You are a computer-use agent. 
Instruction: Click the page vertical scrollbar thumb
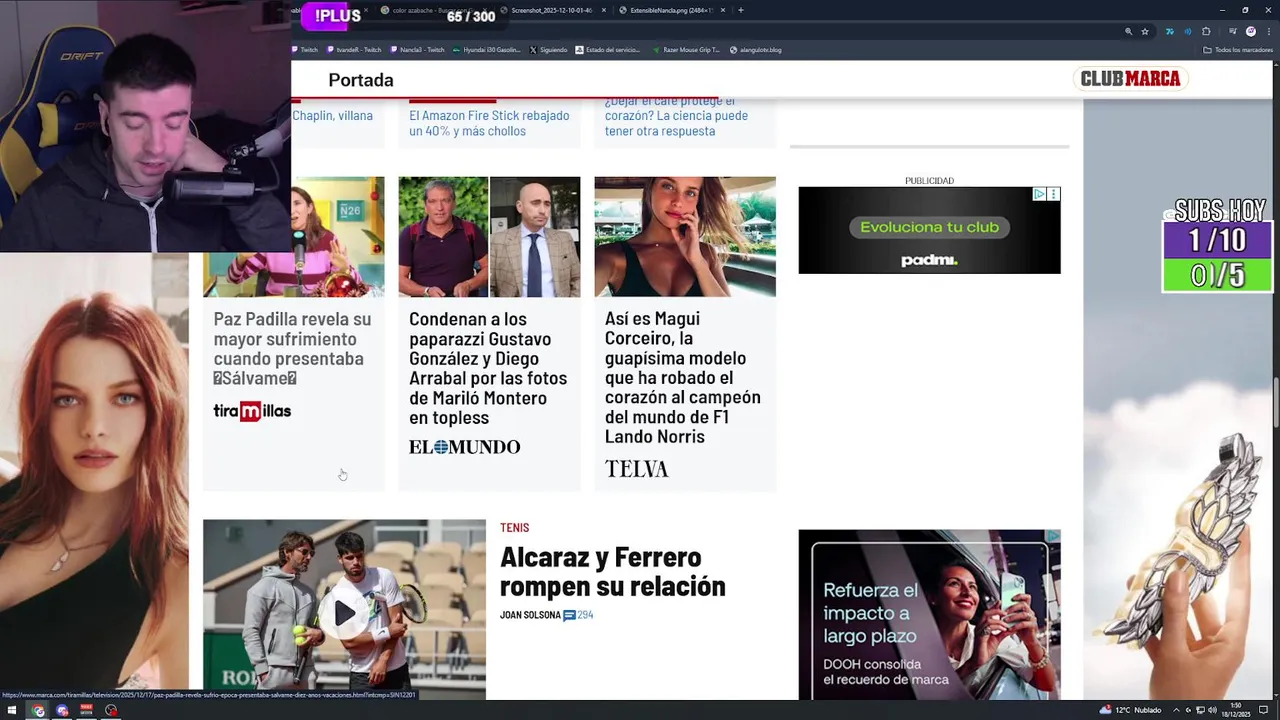(x=1276, y=404)
